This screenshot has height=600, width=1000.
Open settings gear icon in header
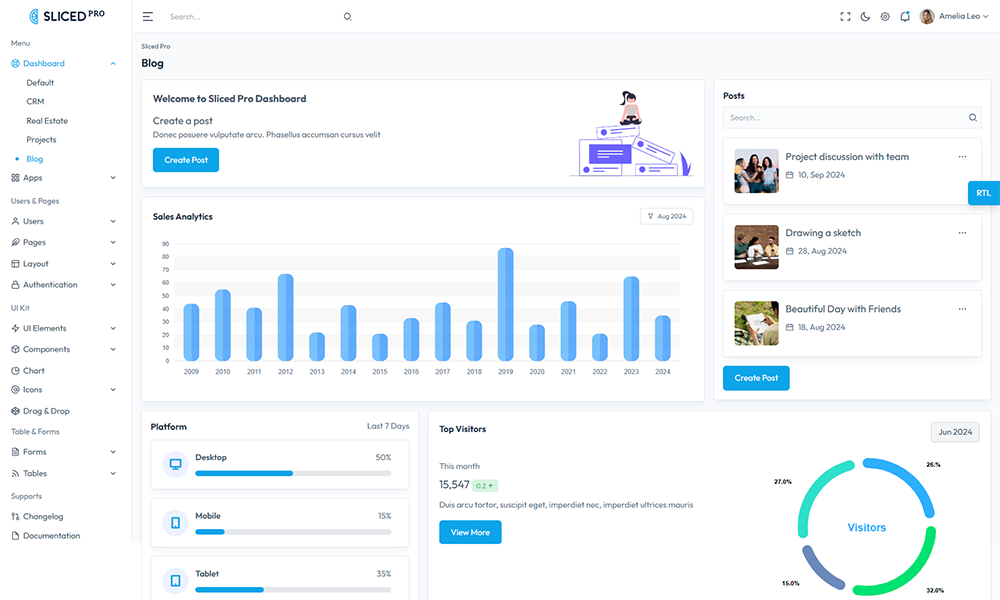click(885, 17)
